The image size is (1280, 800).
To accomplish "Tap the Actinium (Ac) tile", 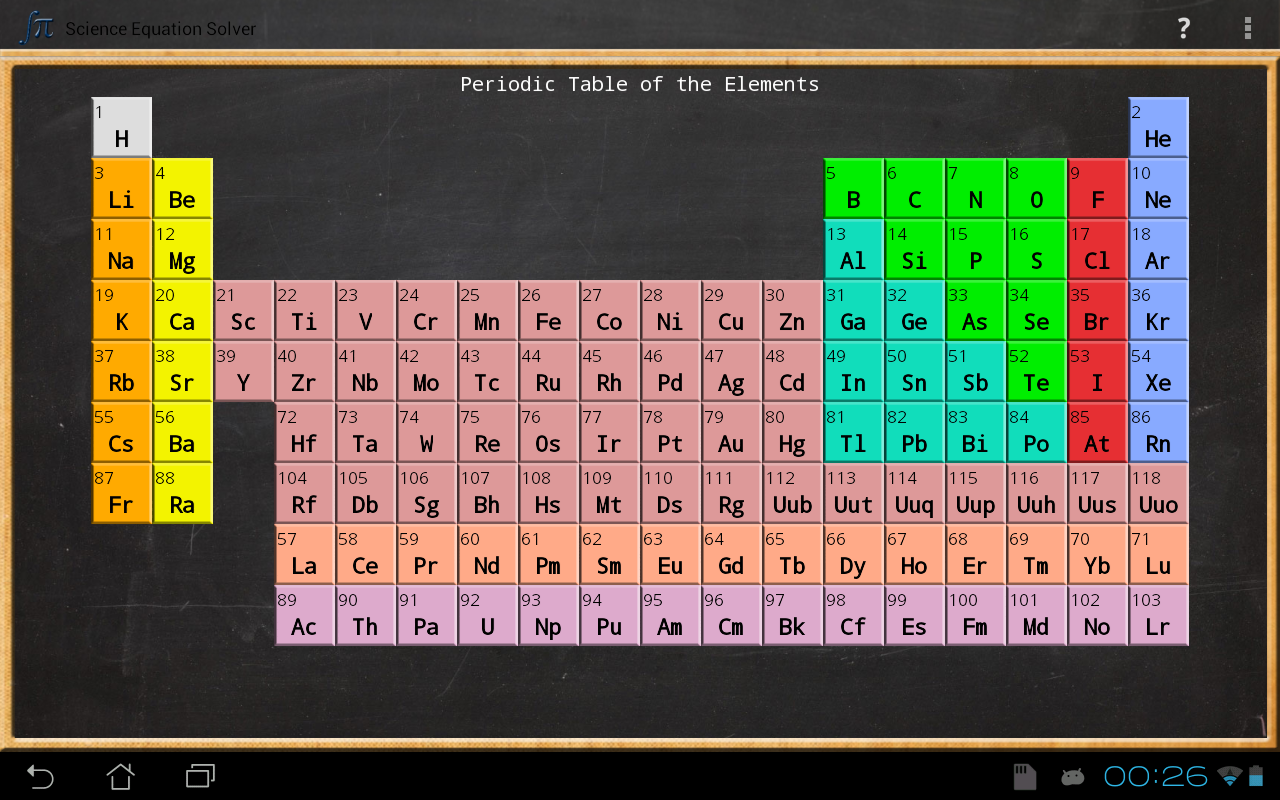I will pos(305,615).
